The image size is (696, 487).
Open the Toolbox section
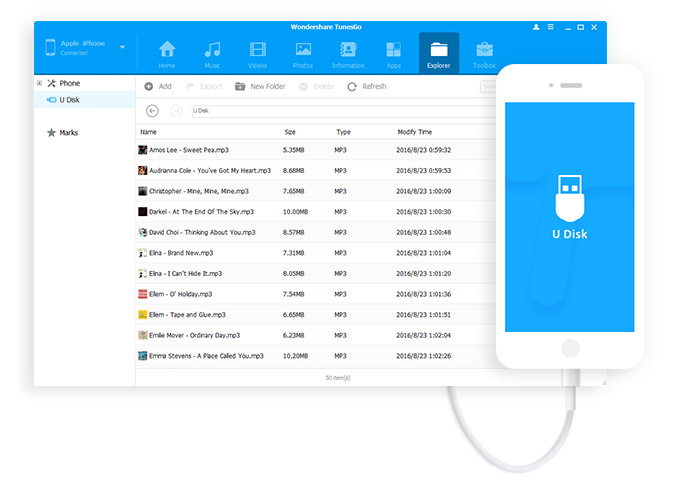484,54
